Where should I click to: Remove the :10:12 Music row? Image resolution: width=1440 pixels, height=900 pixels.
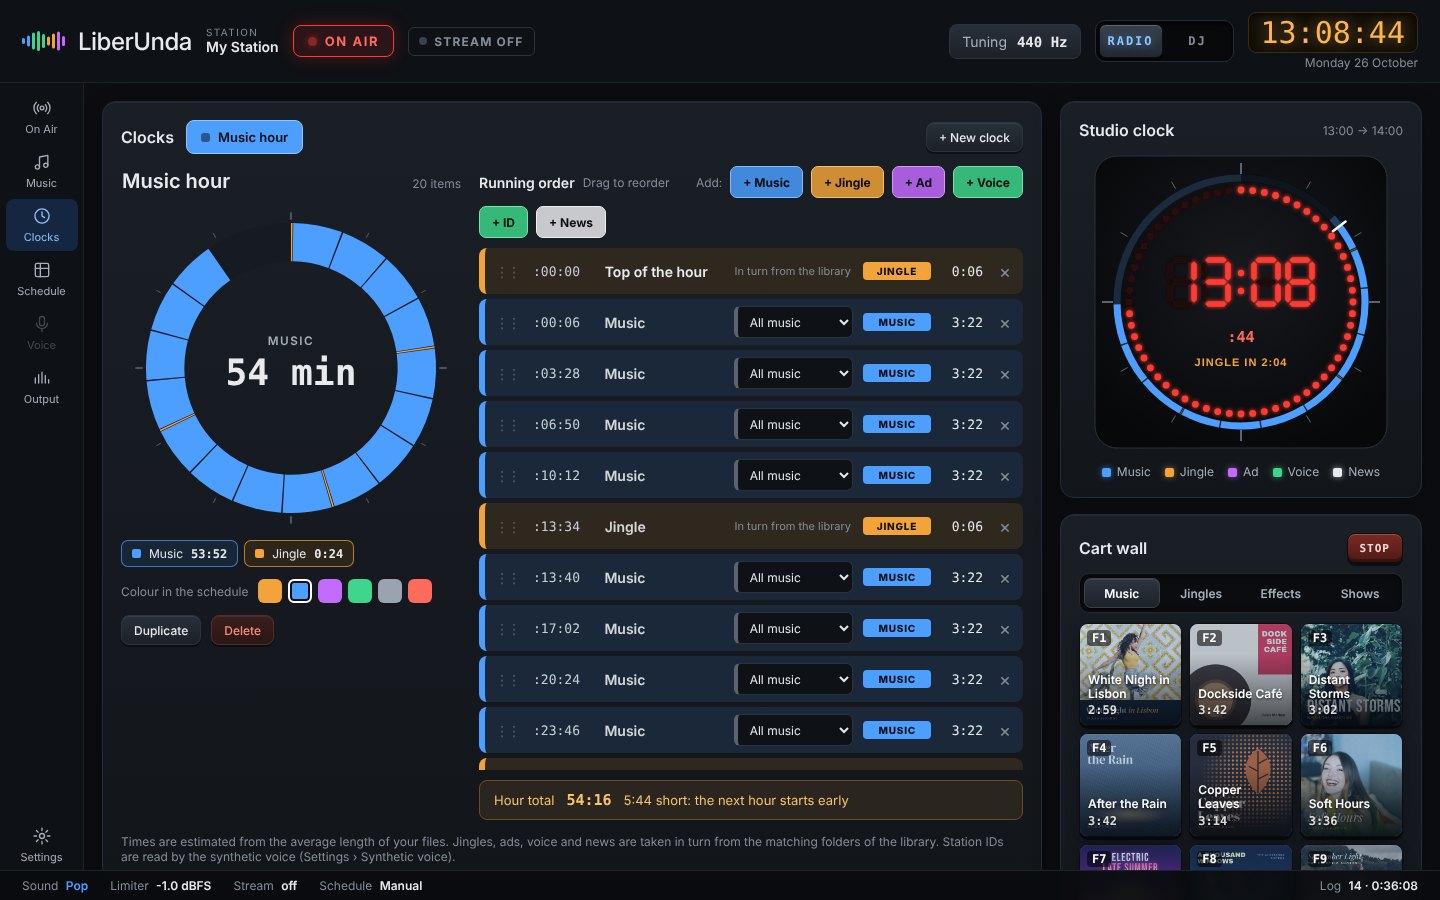point(1005,476)
